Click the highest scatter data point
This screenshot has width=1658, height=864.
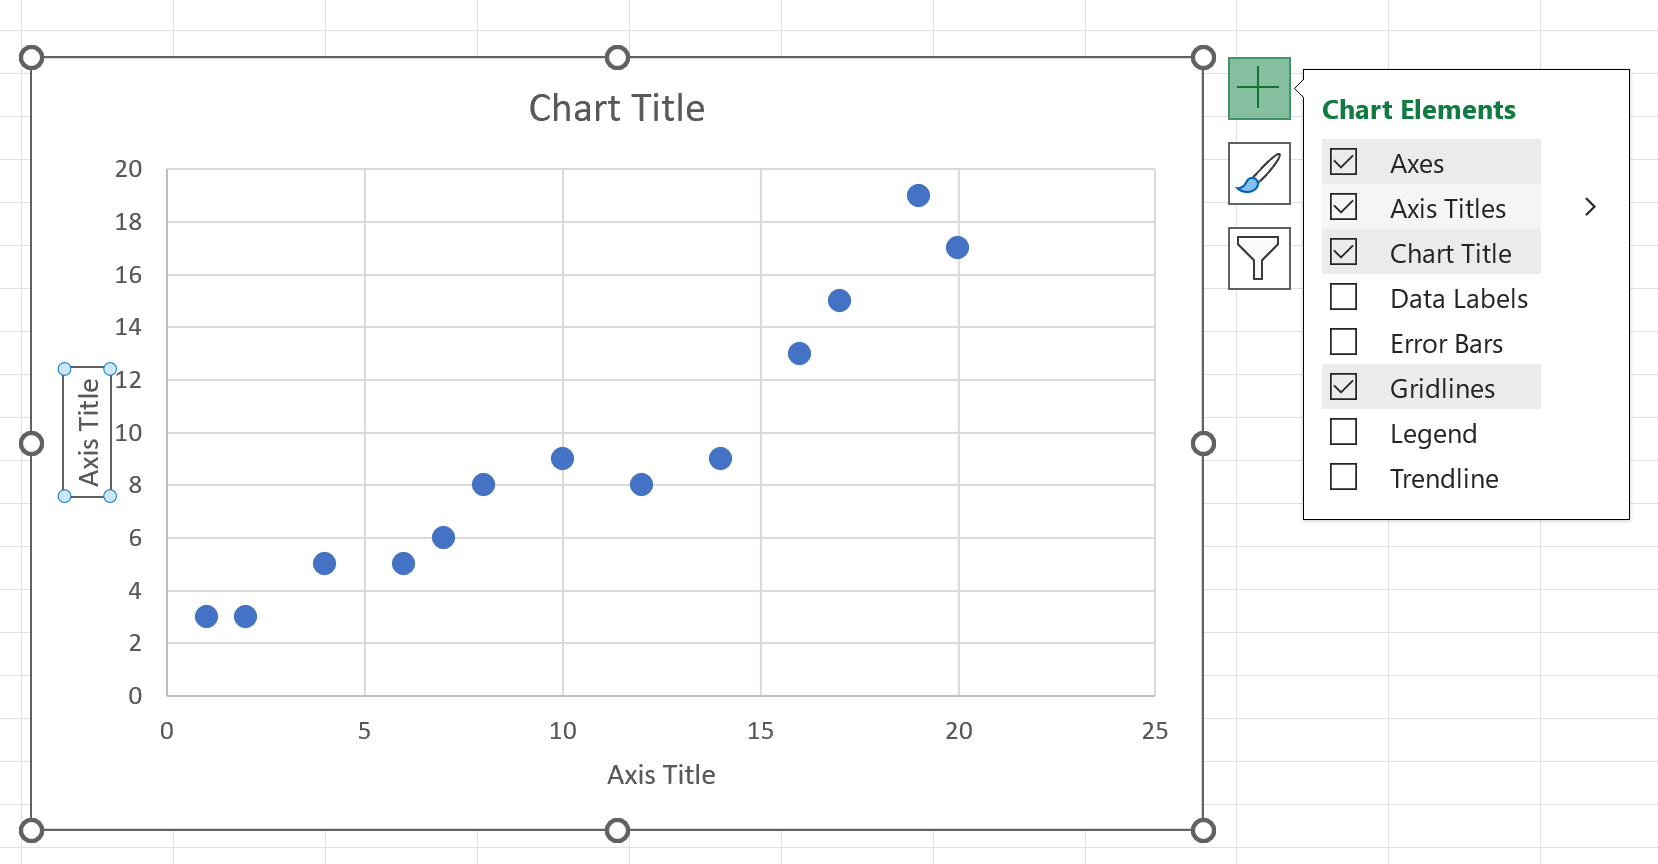coord(917,195)
